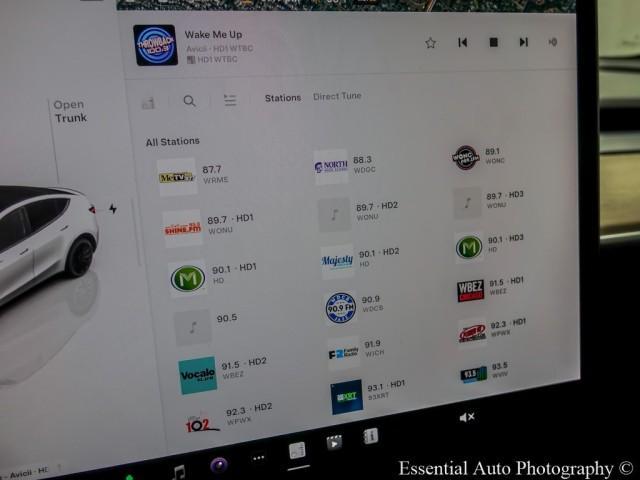Open the station list options icon
Viewport: 640px width, 480px height.
pyautogui.click(x=230, y=100)
